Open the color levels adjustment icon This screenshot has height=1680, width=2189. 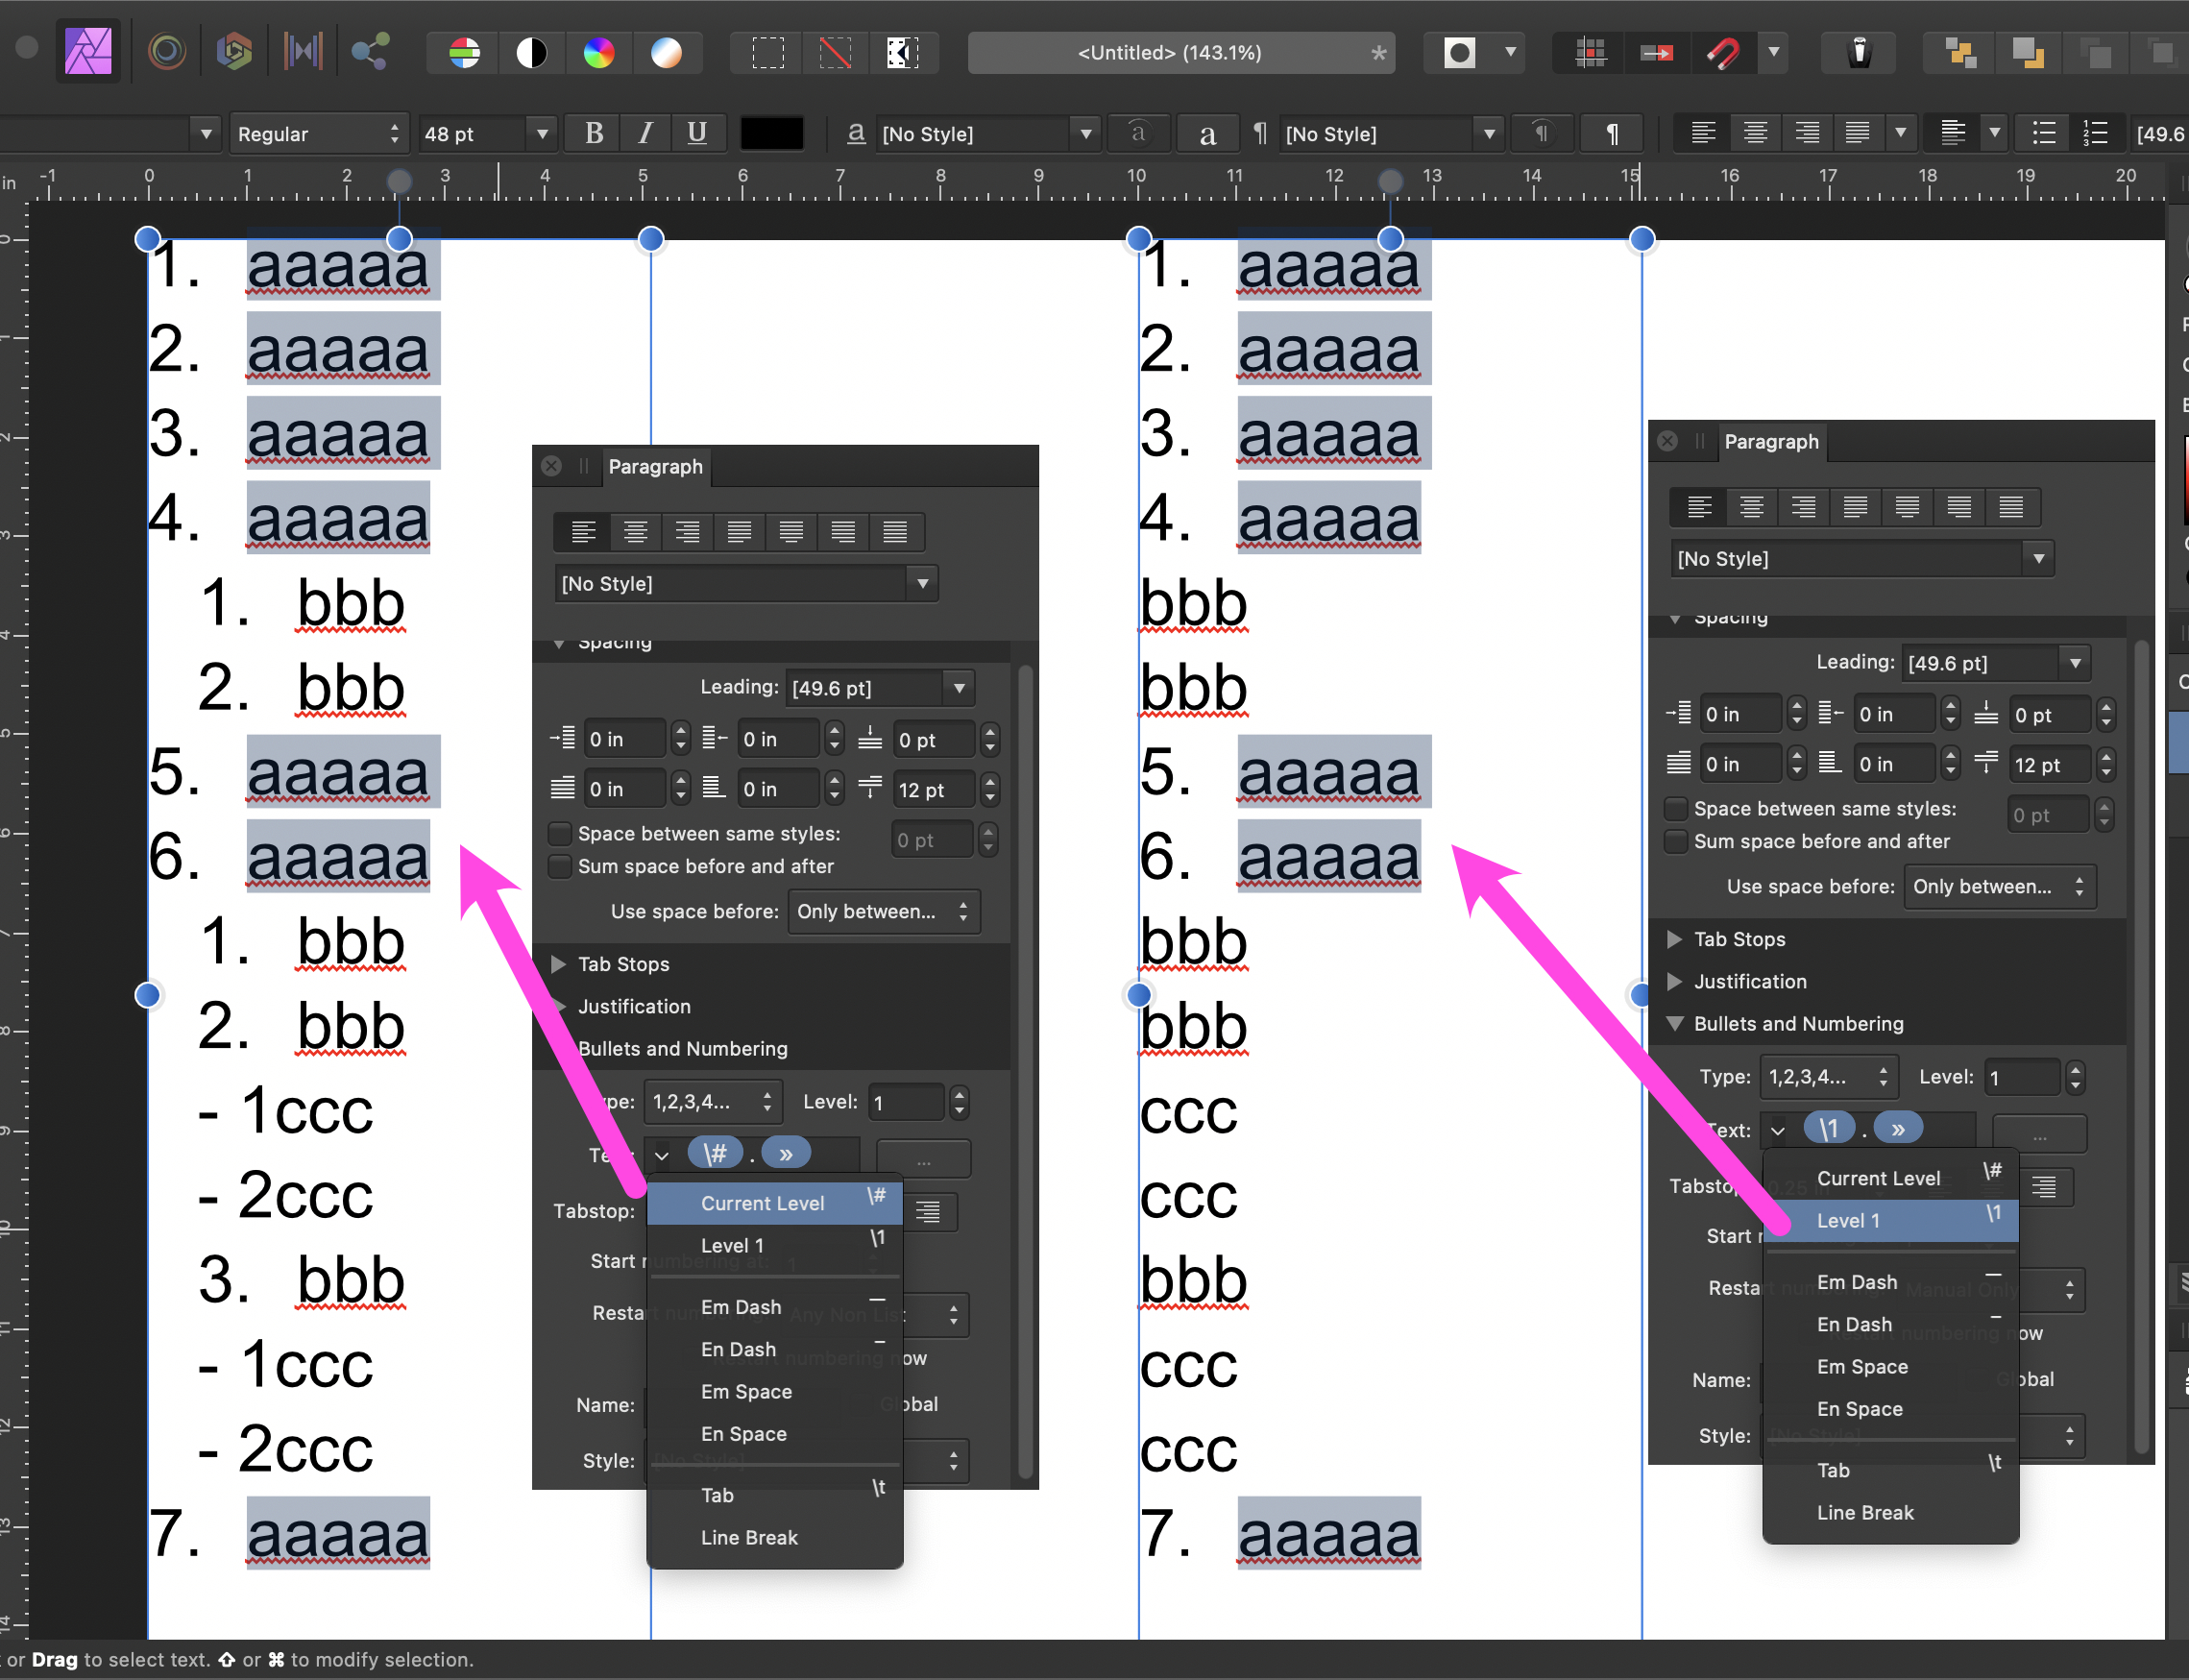464,53
